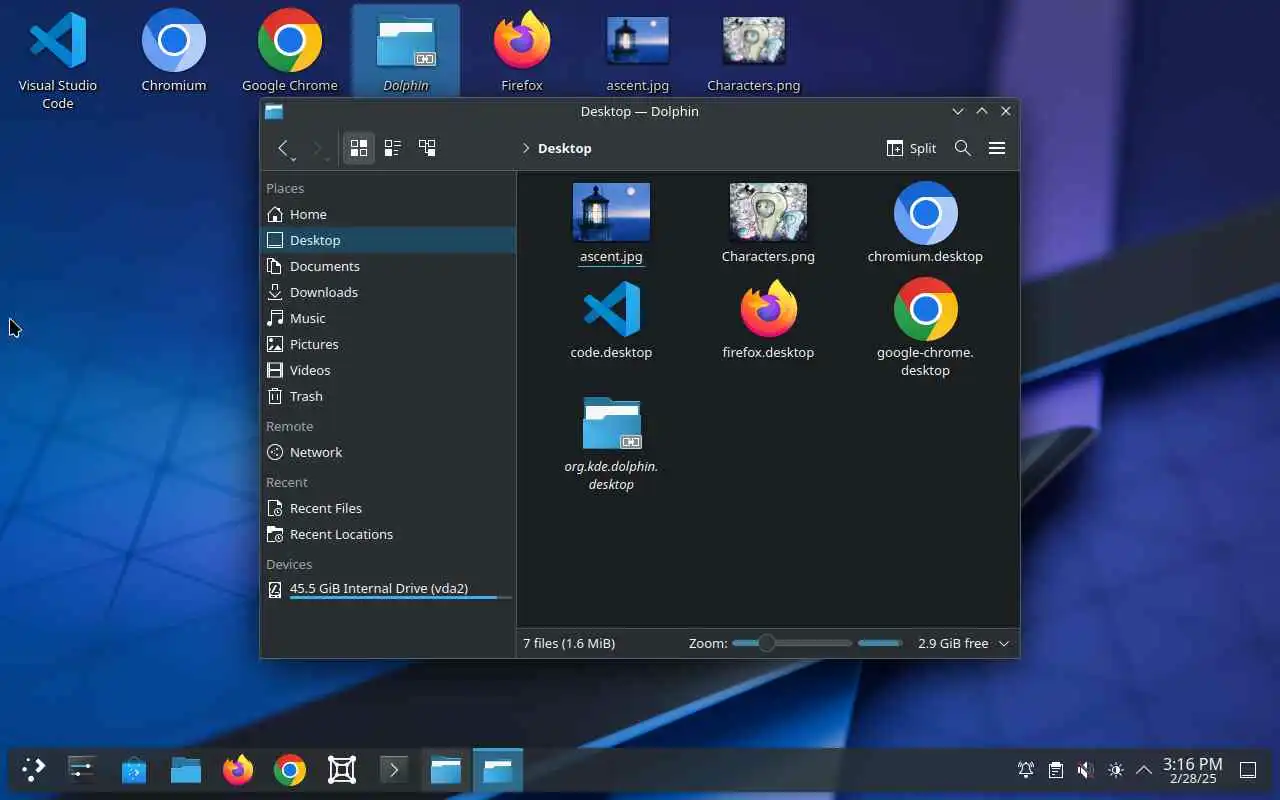Click the free space capacity bar
This screenshot has width=1280, height=800.
(x=880, y=643)
